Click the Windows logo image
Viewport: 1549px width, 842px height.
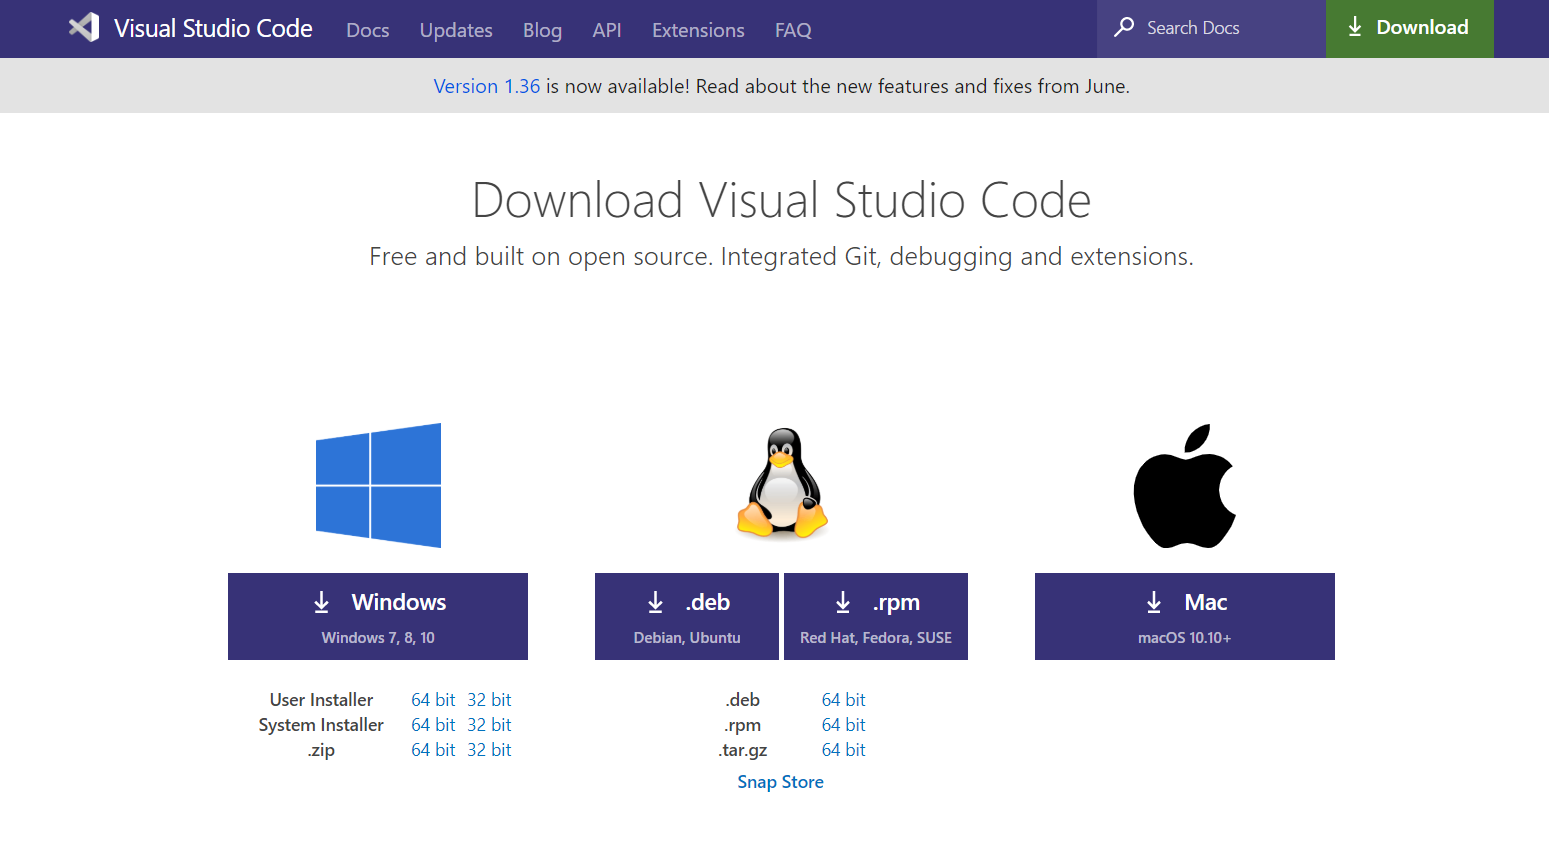378,485
